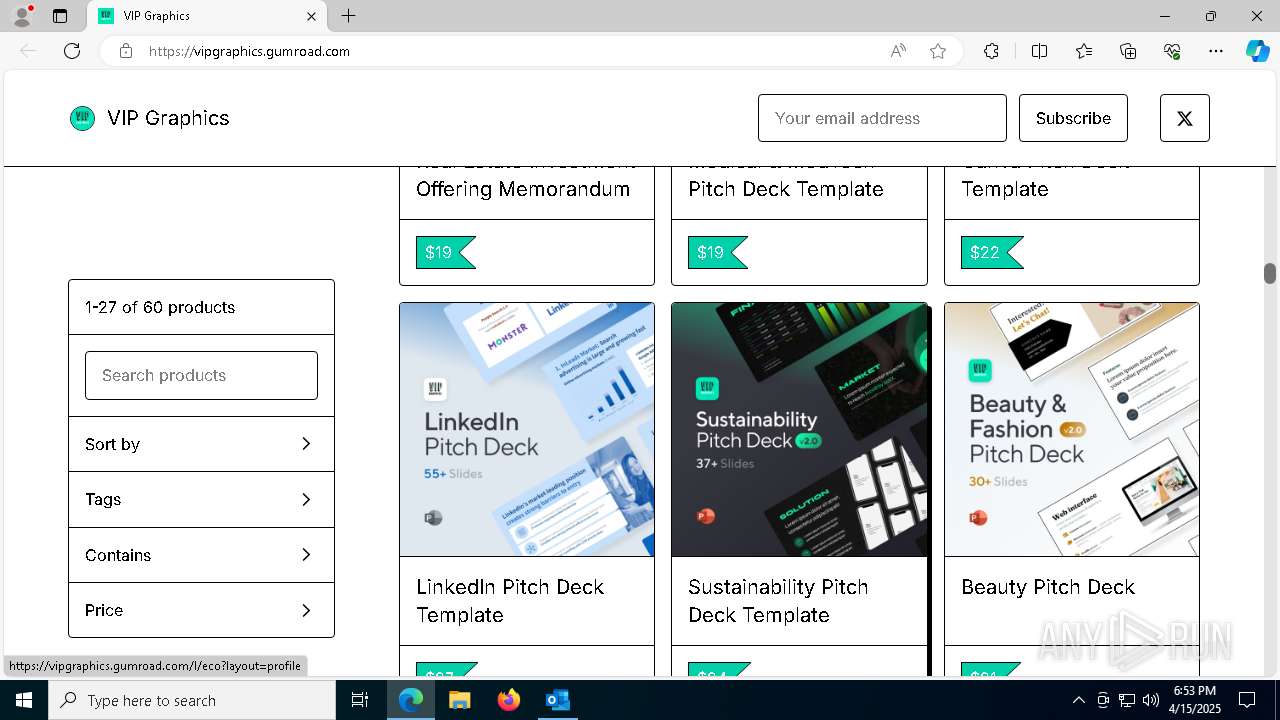Click the $19 tag under Offering Memorandum

tap(445, 252)
